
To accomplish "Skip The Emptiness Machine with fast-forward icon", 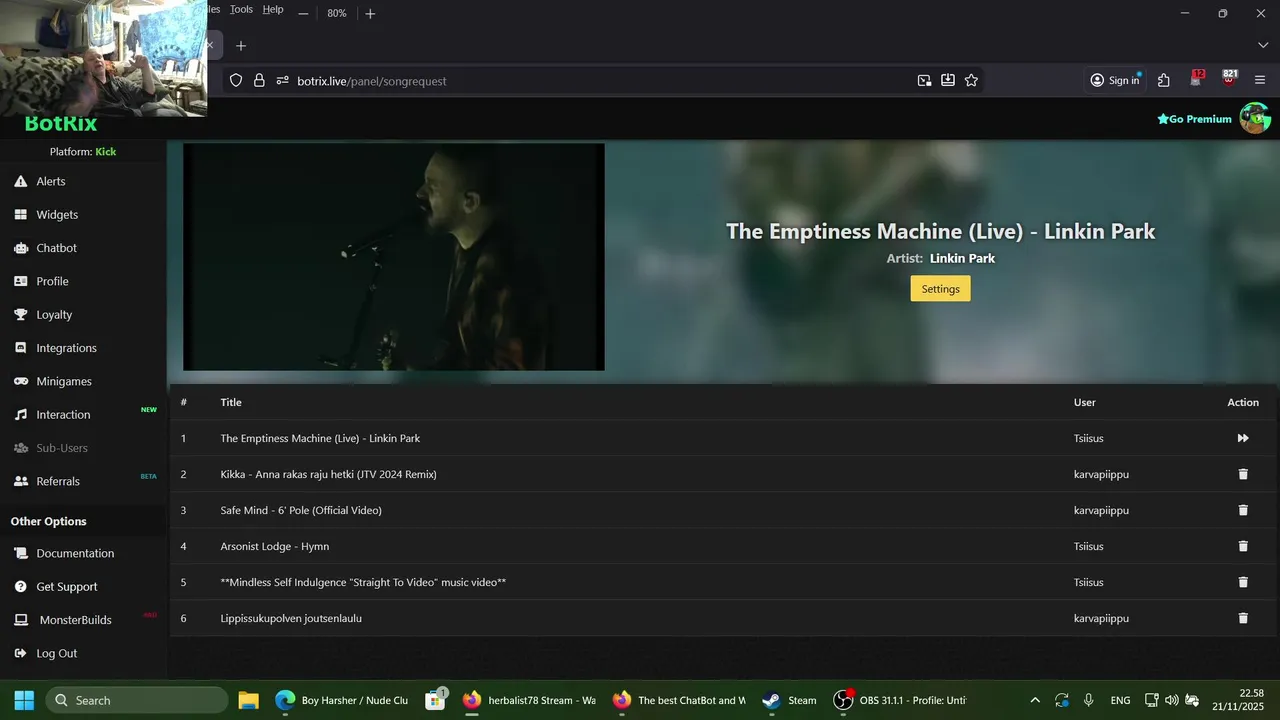I will [x=1243, y=438].
